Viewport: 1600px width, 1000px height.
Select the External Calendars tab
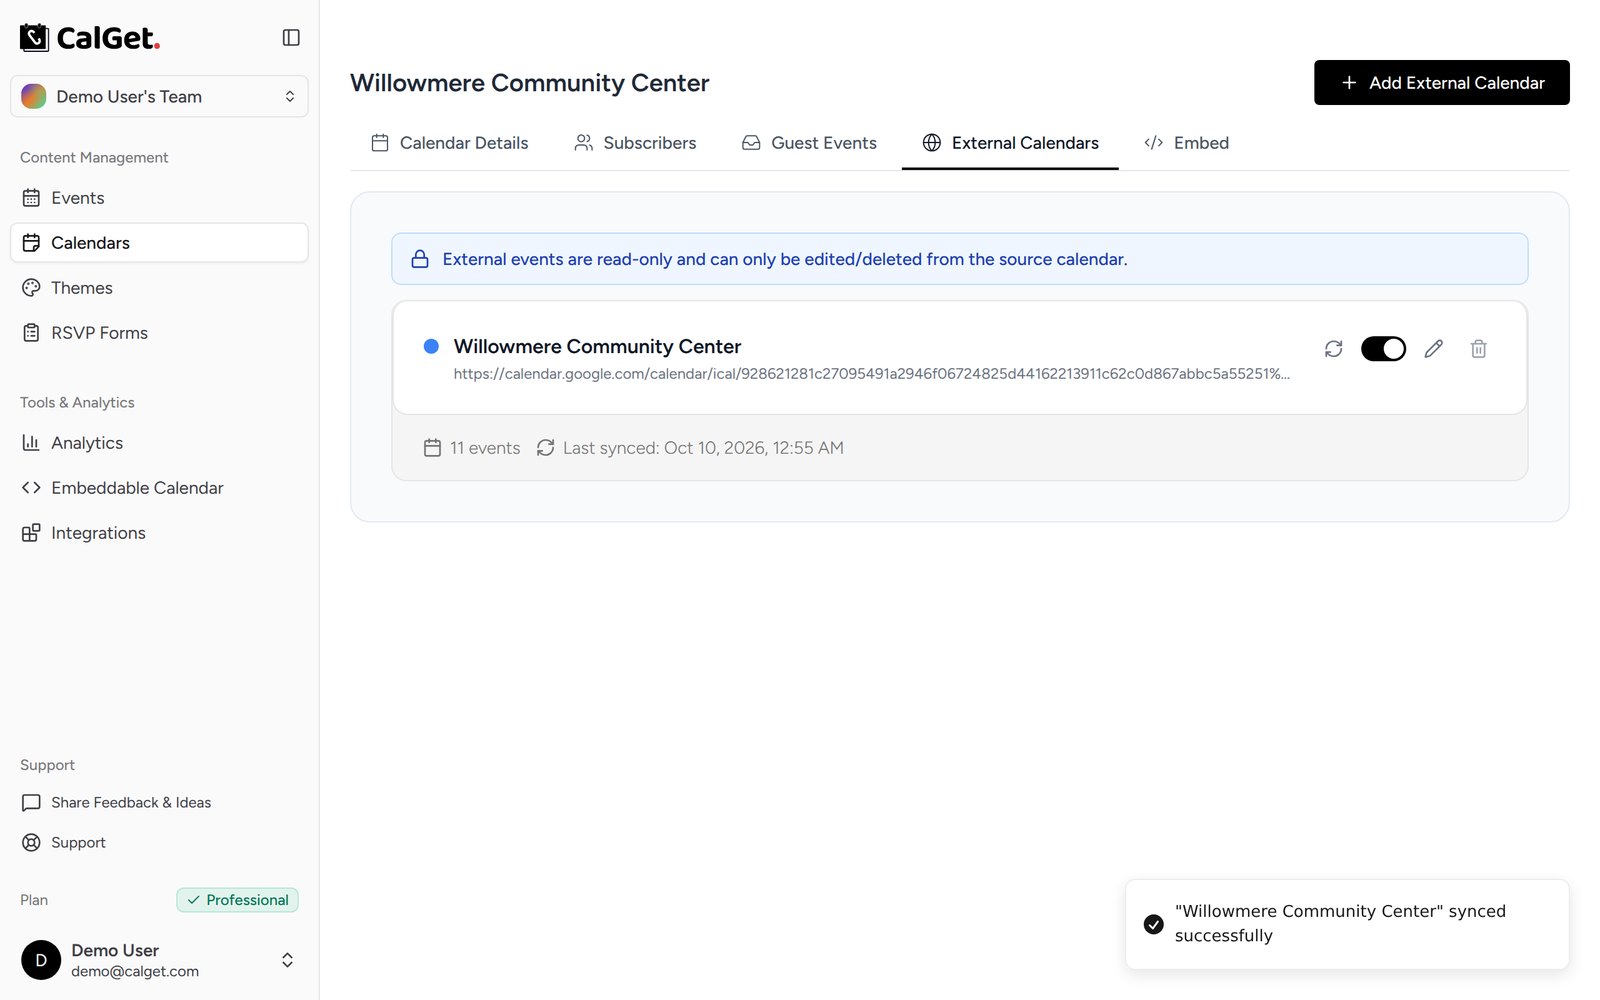point(1010,143)
